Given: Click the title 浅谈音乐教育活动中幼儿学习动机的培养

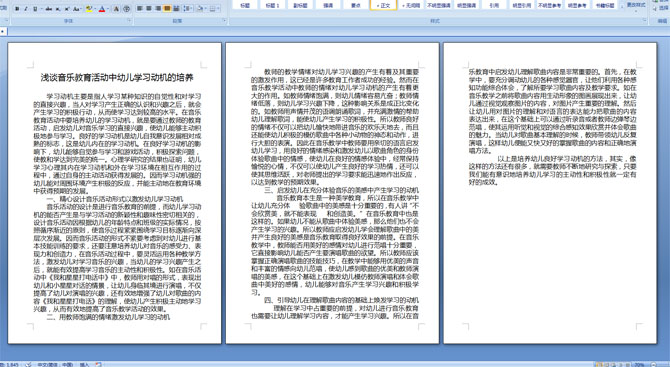Looking at the screenshot, I should [117, 78].
